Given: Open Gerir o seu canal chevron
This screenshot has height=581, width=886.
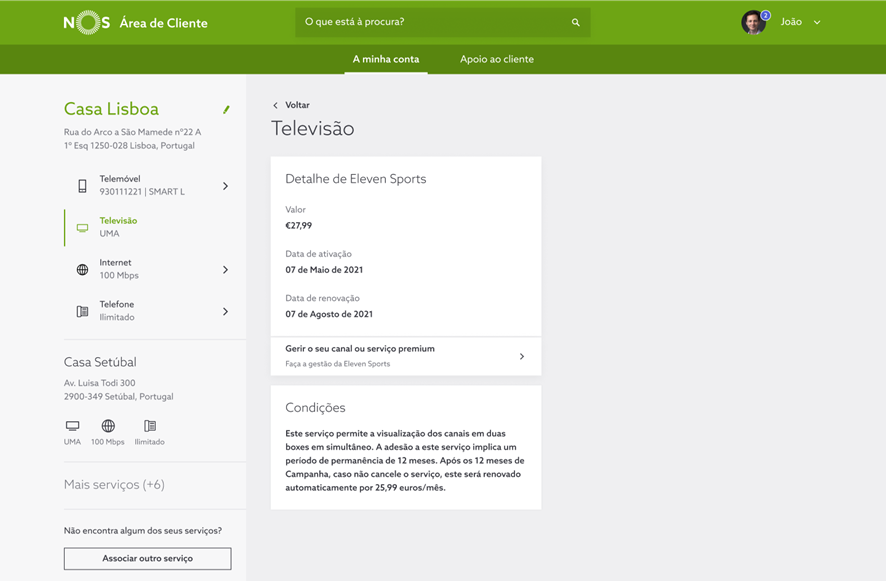Looking at the screenshot, I should (522, 356).
